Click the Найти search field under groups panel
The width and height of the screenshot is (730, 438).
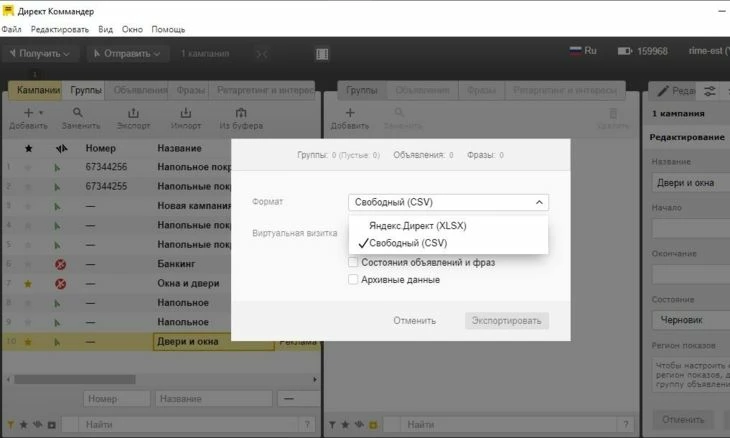[x=509, y=425]
